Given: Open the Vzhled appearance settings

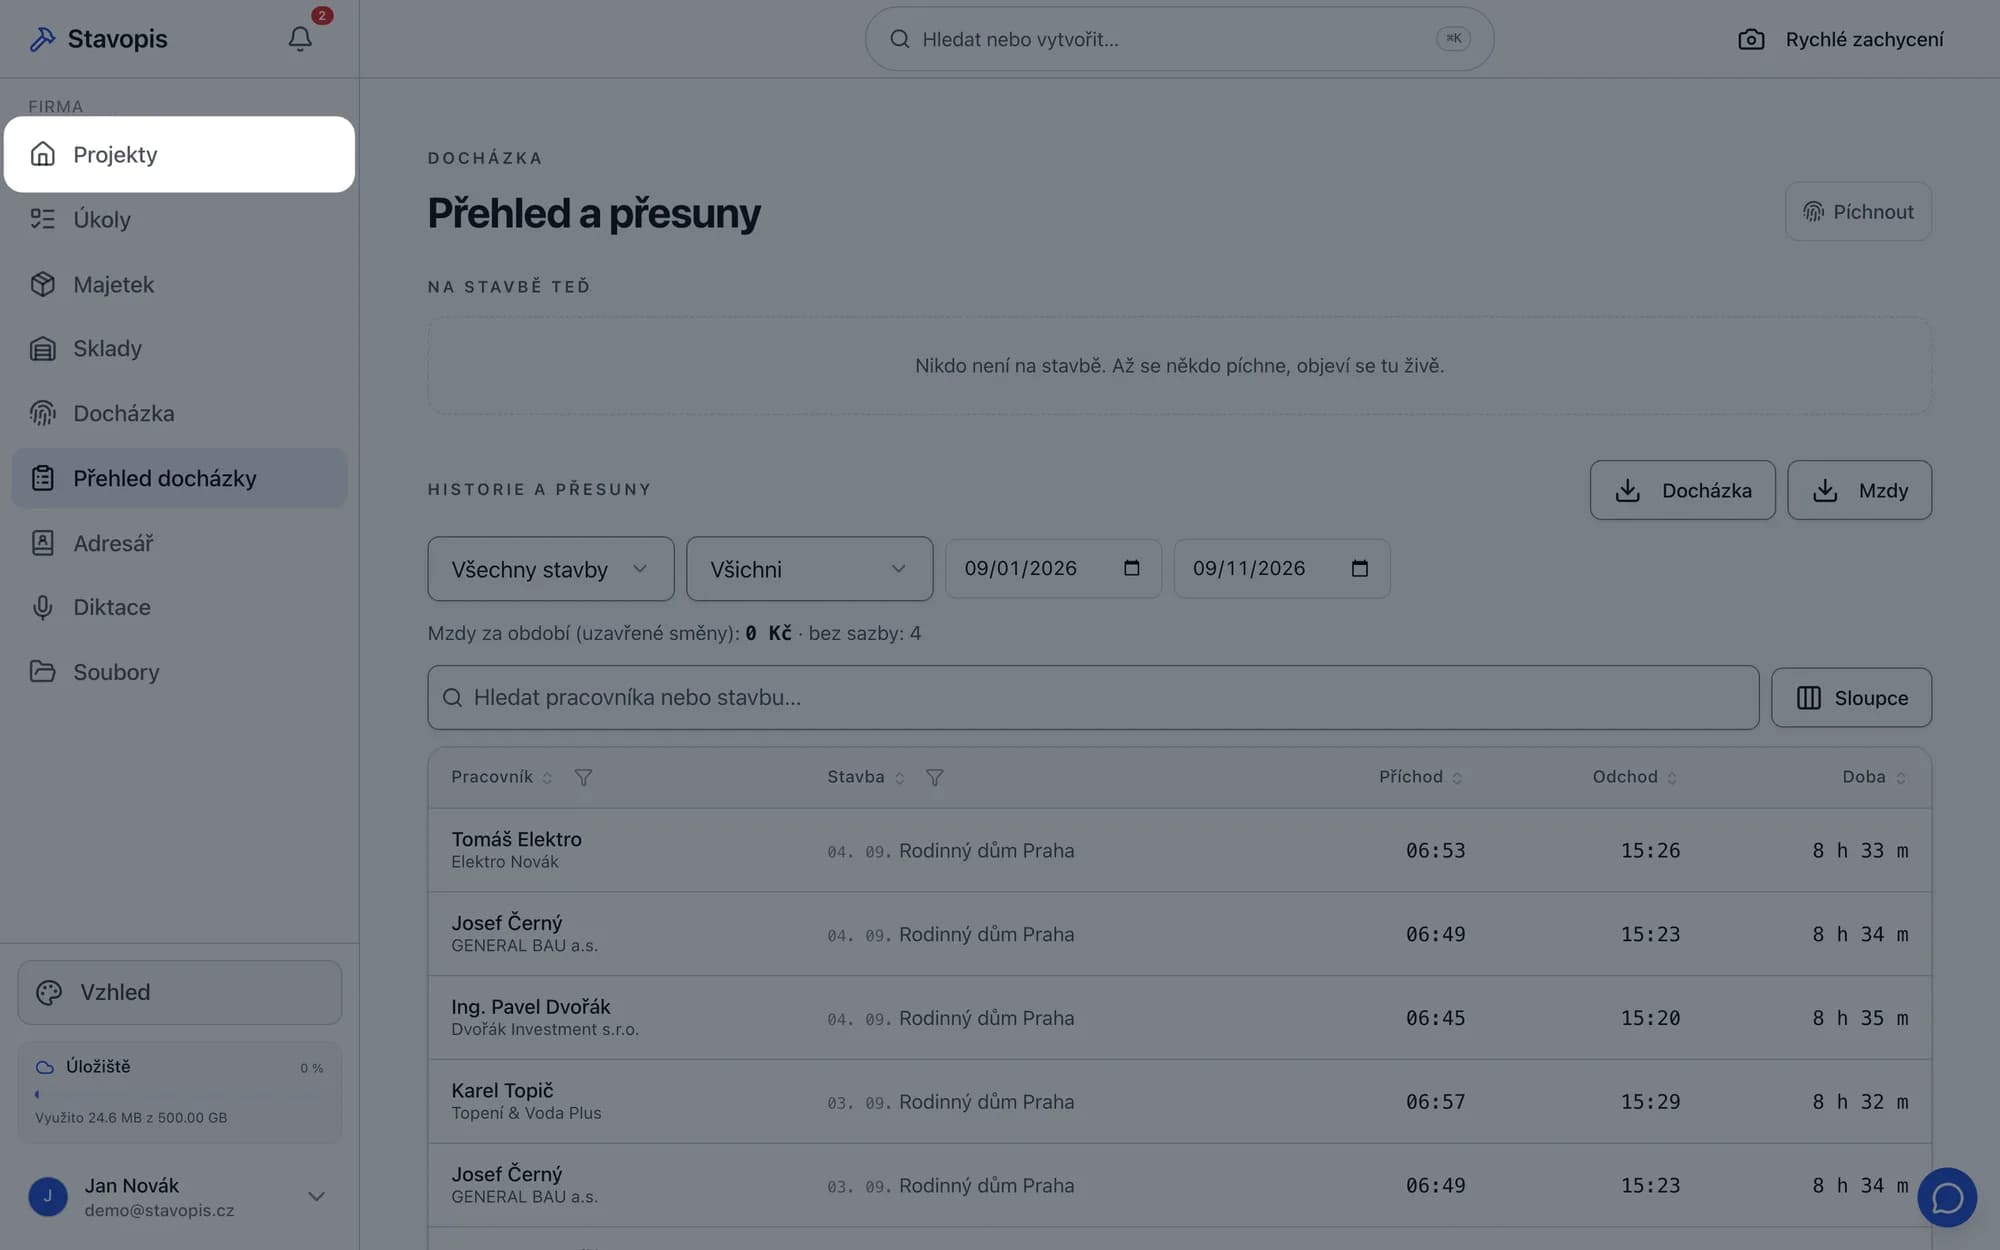Looking at the screenshot, I should tap(179, 992).
